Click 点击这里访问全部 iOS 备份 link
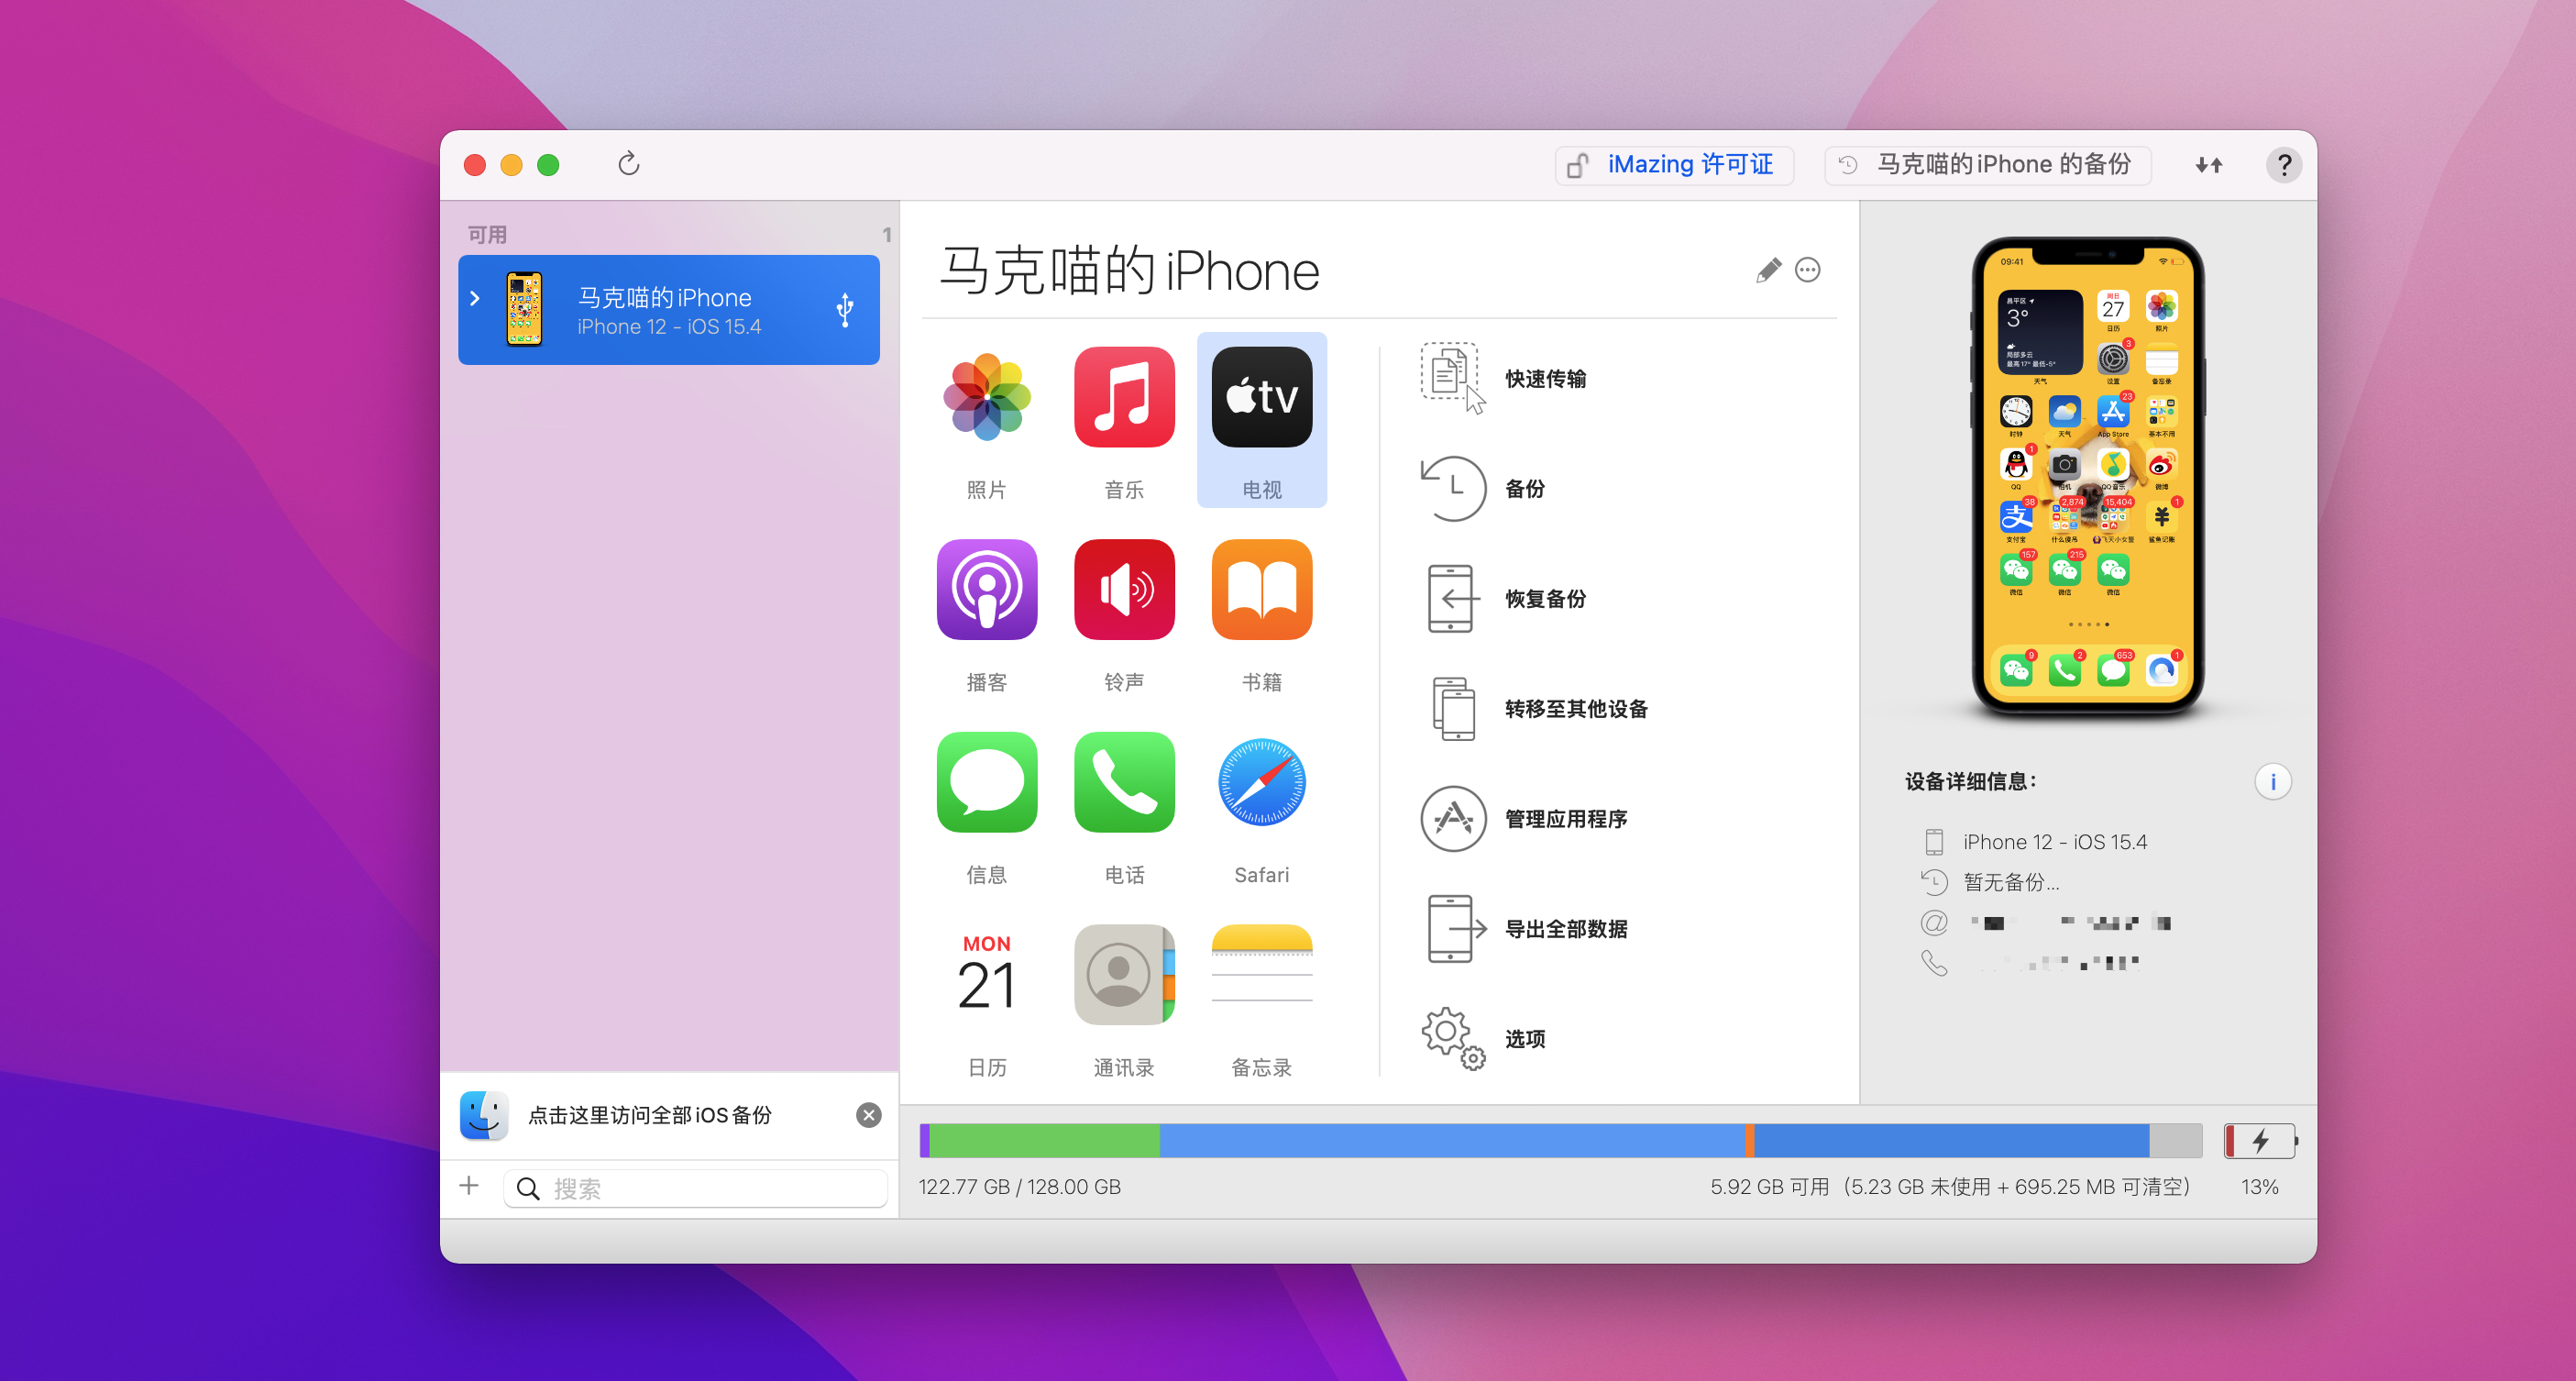The image size is (2576, 1381). click(649, 1115)
